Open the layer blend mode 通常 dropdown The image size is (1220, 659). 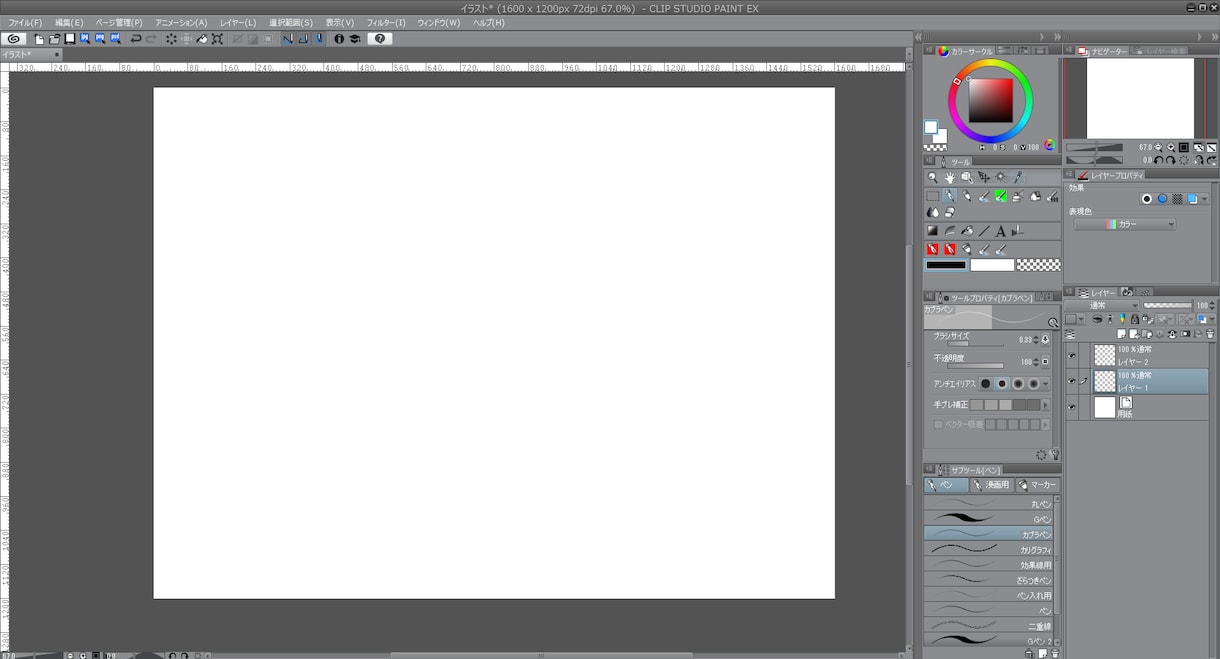[1101, 306]
